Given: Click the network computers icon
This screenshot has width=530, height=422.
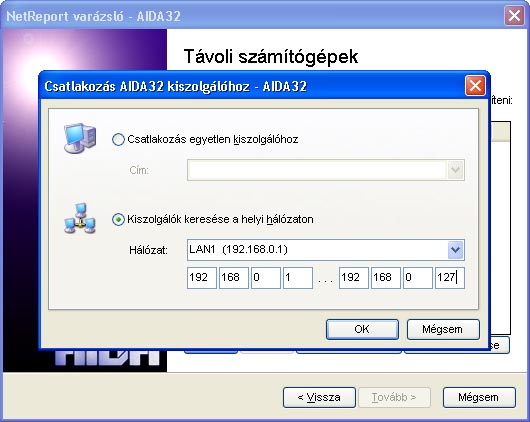Looking at the screenshot, I should 80,218.
